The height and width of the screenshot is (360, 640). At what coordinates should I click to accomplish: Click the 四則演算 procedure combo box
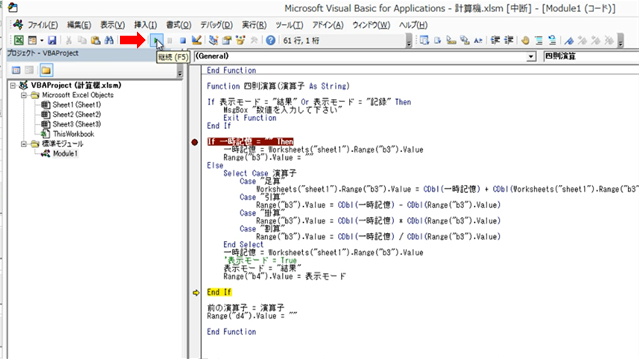591,56
